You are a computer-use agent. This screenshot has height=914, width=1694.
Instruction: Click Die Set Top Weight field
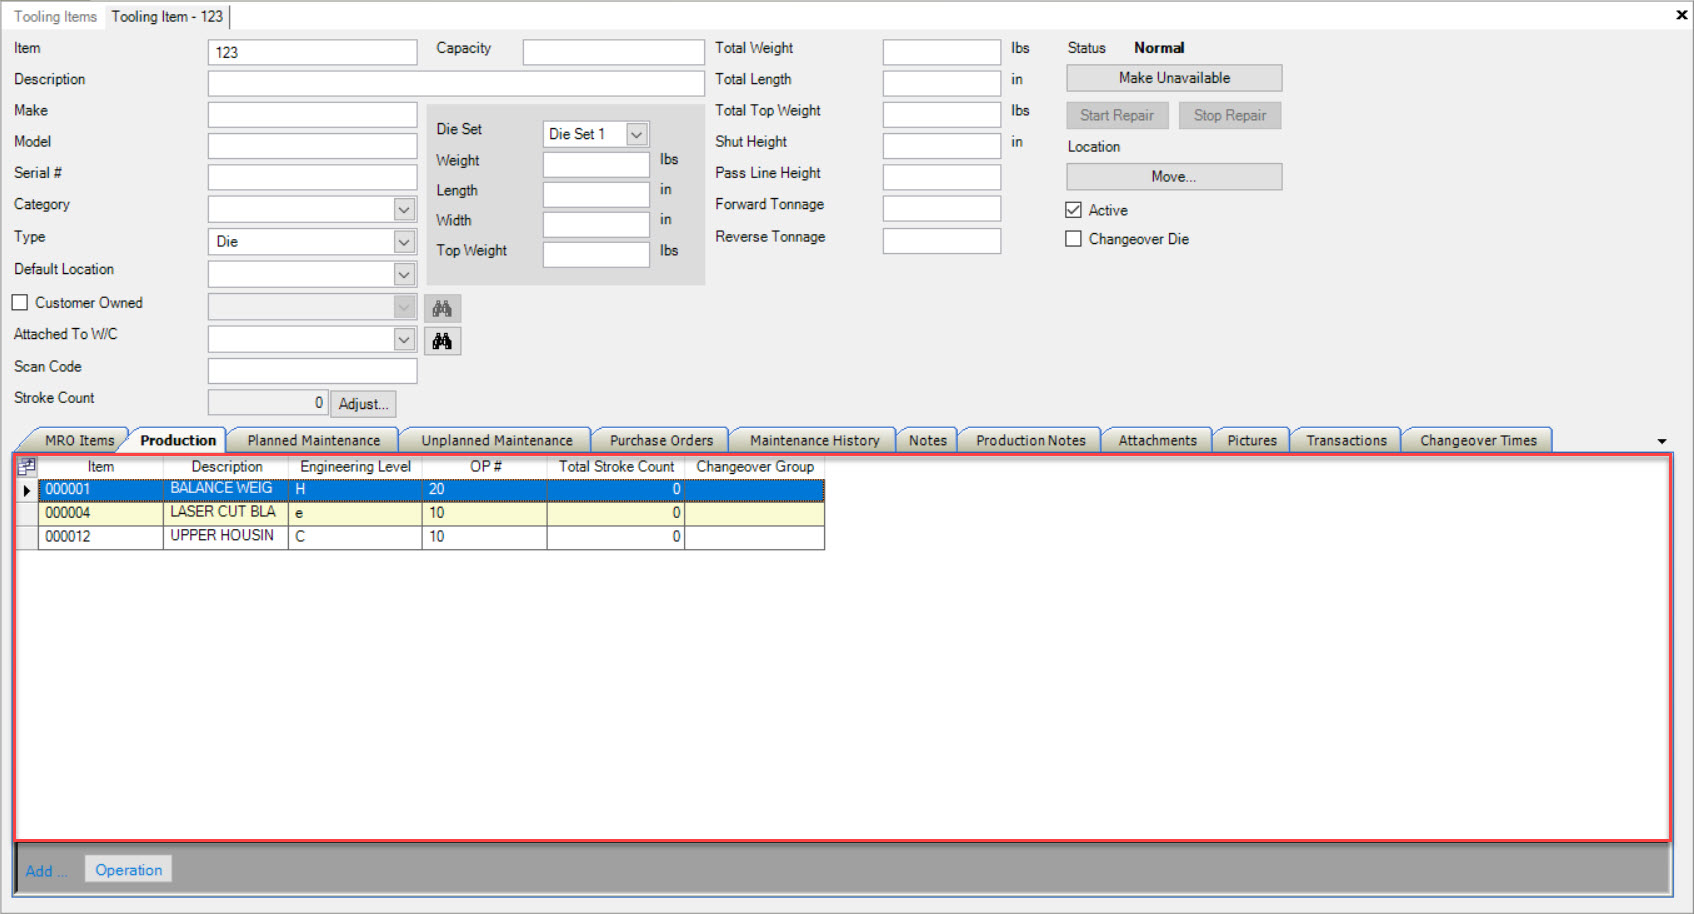[x=596, y=255]
